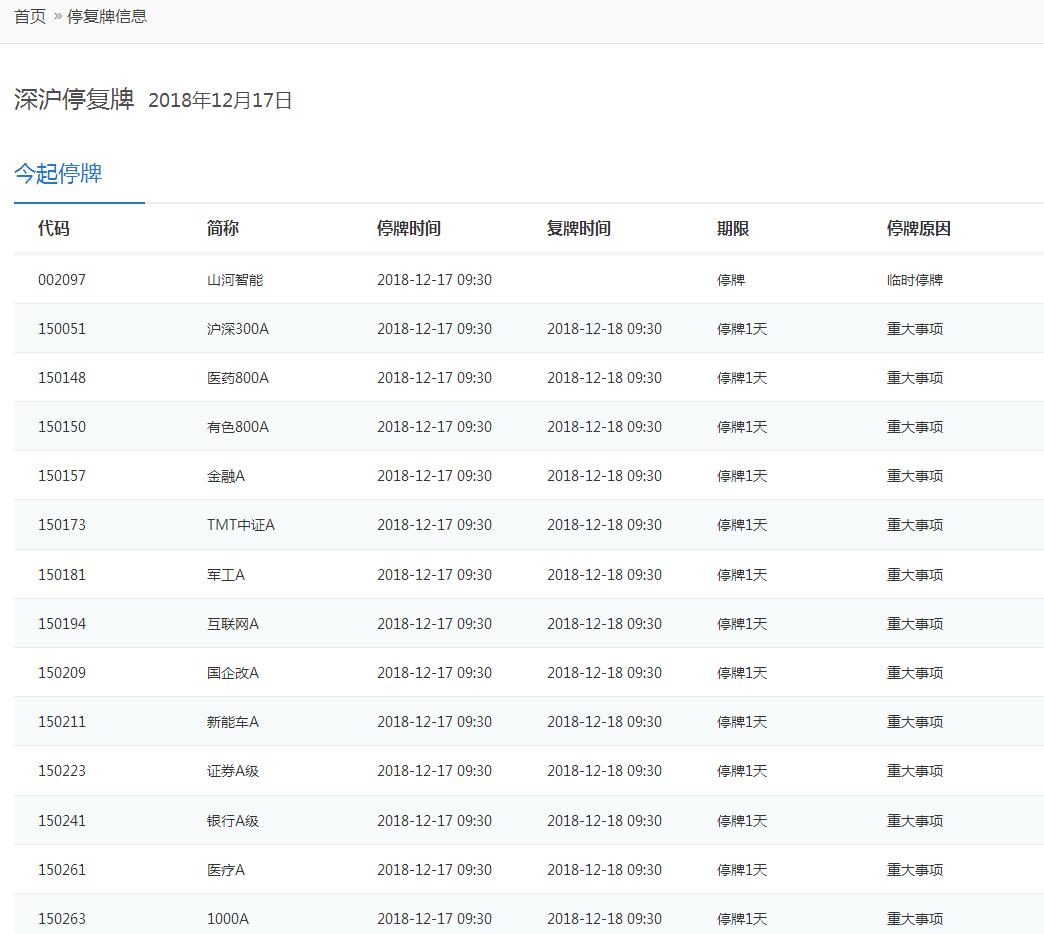This screenshot has width=1044, height=934.
Task: Click the 首页 breadcrumb link
Action: (x=30, y=16)
